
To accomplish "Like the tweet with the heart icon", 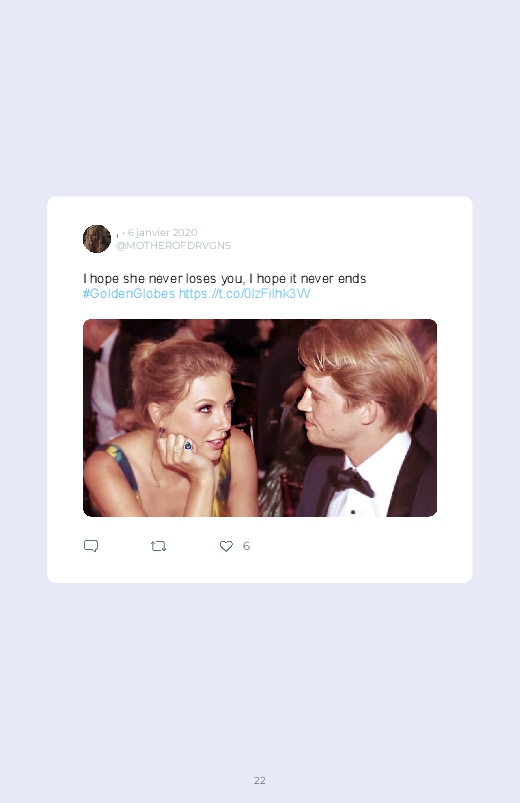I will (226, 546).
